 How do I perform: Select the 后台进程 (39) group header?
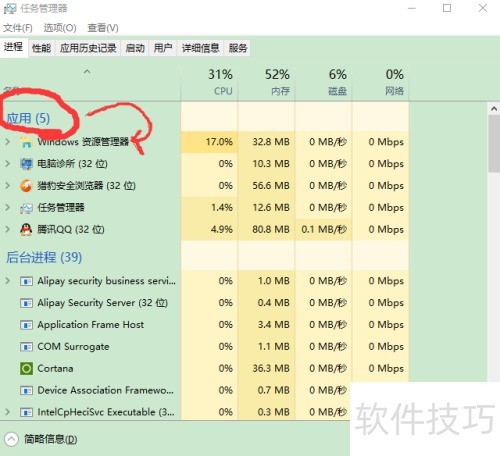click(x=44, y=257)
